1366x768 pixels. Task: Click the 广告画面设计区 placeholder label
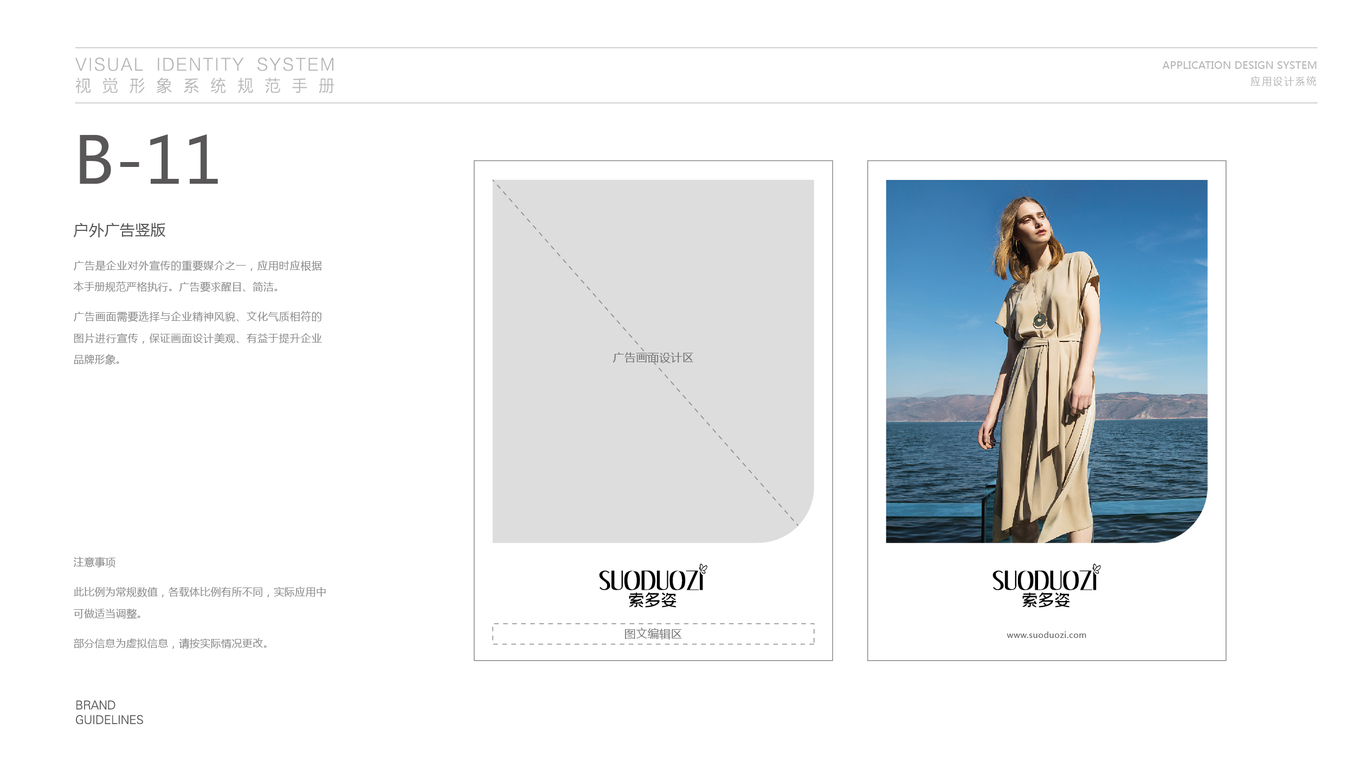[x=653, y=357]
